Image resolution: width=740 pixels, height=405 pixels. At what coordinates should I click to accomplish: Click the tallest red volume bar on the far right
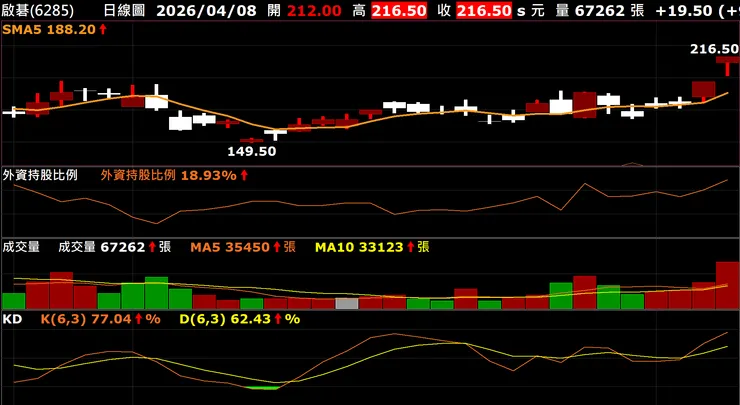pos(727,285)
